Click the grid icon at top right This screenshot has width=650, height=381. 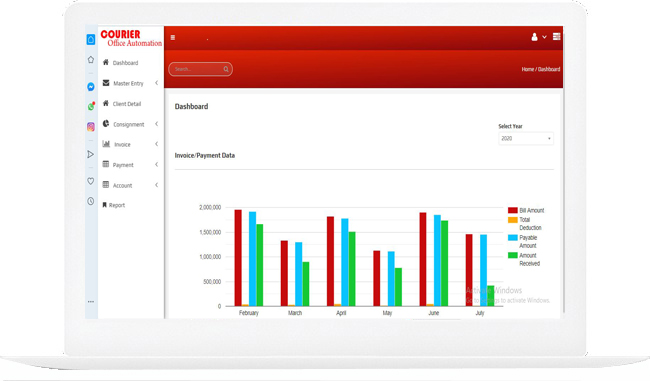[556, 36]
